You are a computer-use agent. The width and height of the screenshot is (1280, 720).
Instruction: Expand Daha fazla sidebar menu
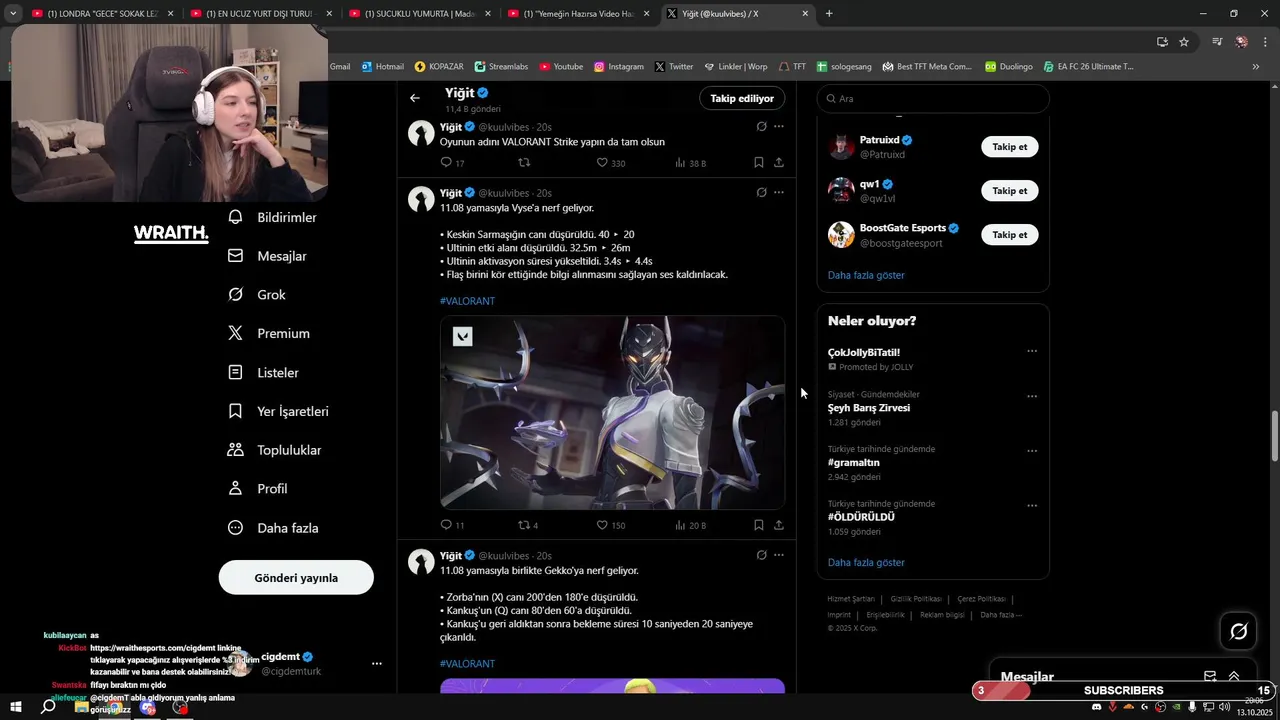(273, 528)
